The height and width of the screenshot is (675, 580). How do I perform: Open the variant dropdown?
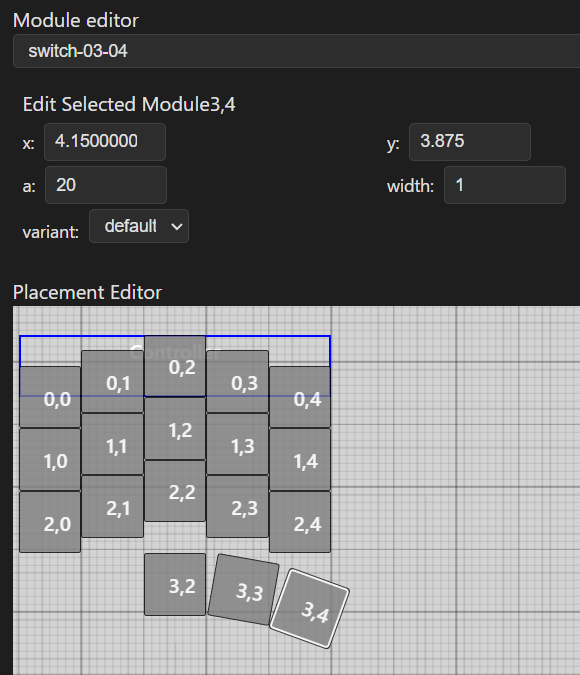click(139, 226)
